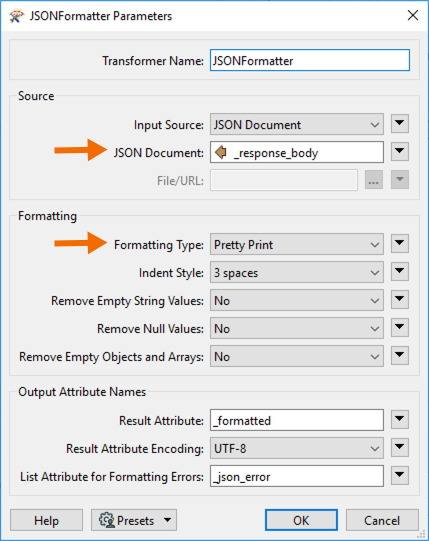Open the arrow menu next to Input Source

[400, 124]
